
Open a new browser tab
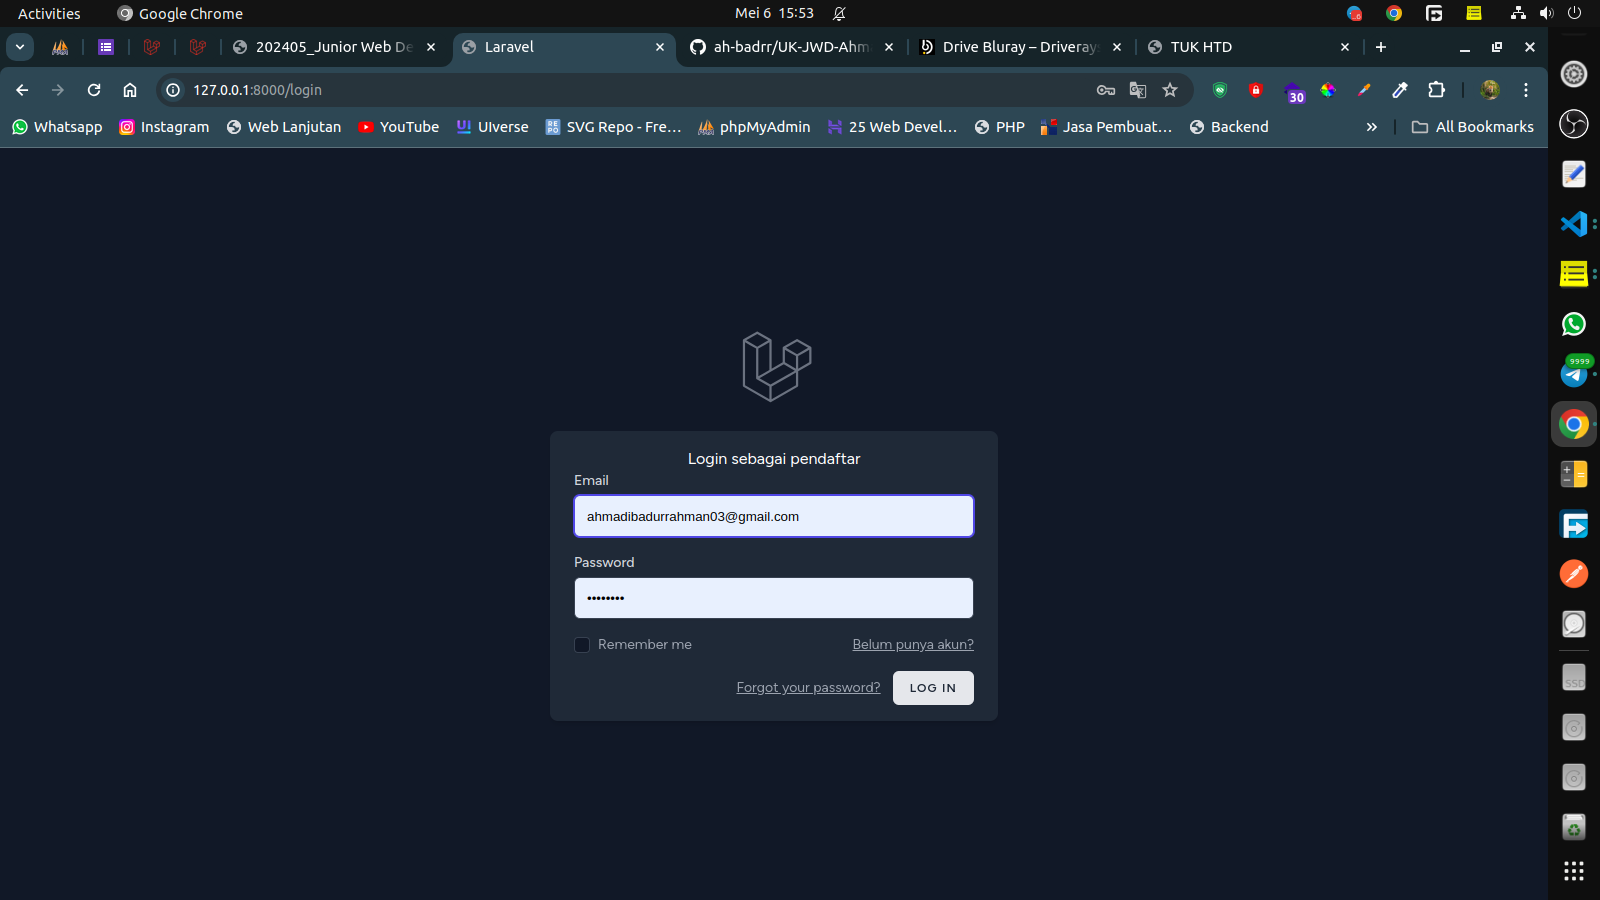point(1381,47)
